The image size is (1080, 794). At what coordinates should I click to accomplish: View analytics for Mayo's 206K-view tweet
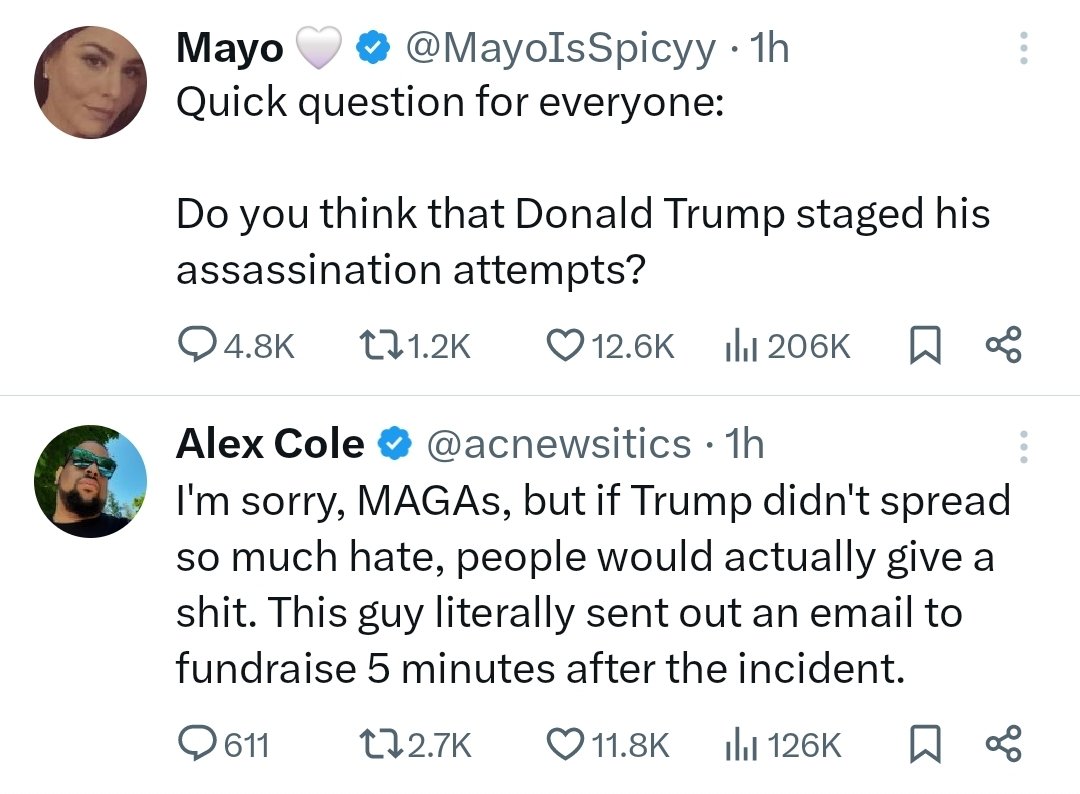[738, 346]
